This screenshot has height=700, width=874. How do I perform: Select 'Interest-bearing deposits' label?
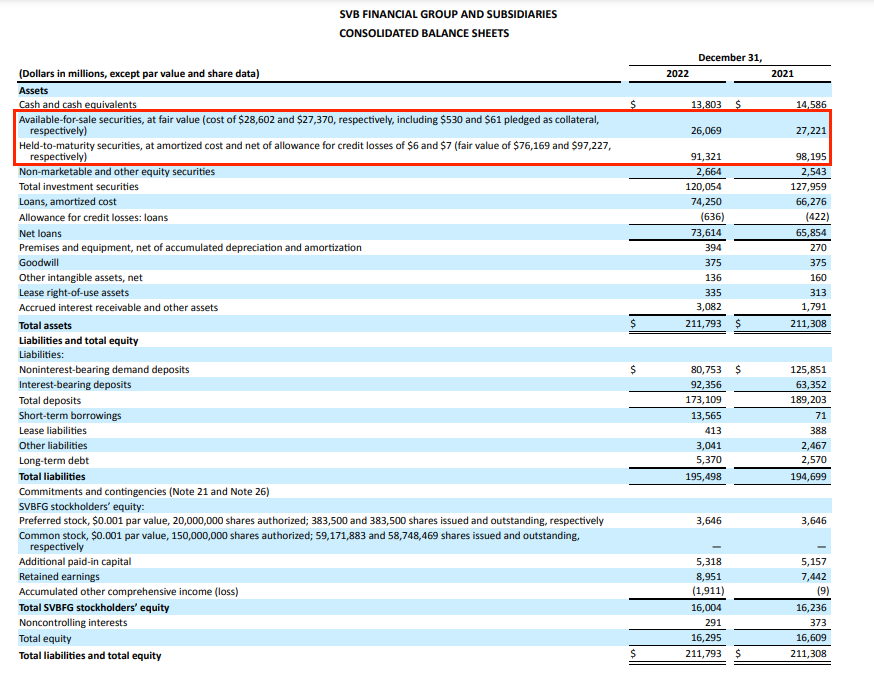click(x=75, y=385)
